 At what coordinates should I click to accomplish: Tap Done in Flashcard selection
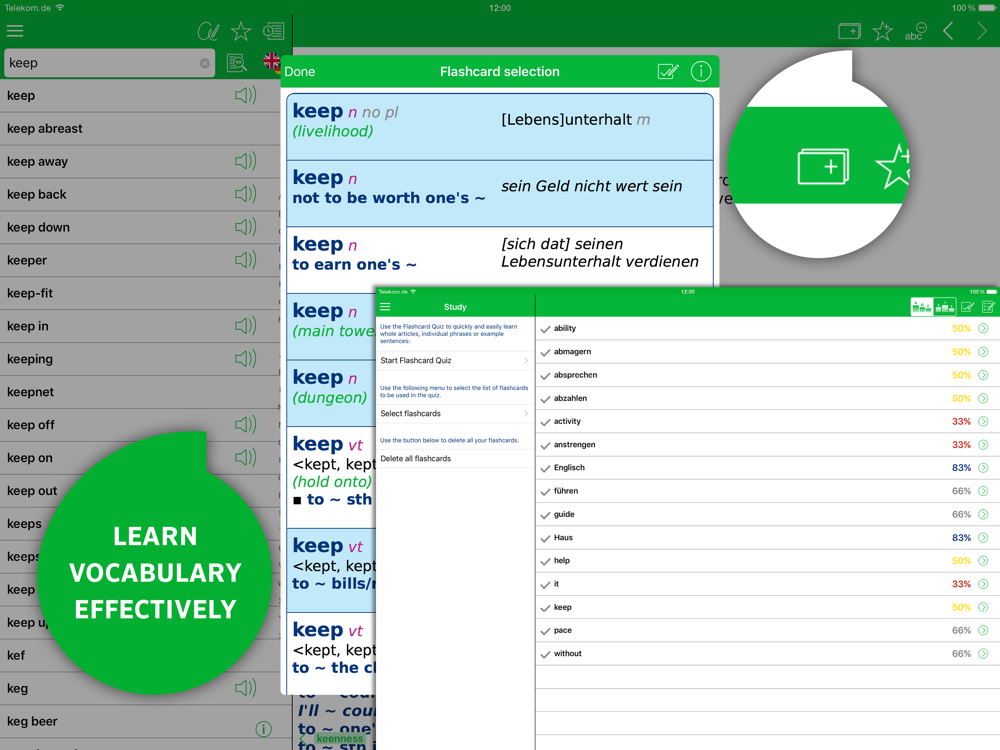(x=300, y=71)
